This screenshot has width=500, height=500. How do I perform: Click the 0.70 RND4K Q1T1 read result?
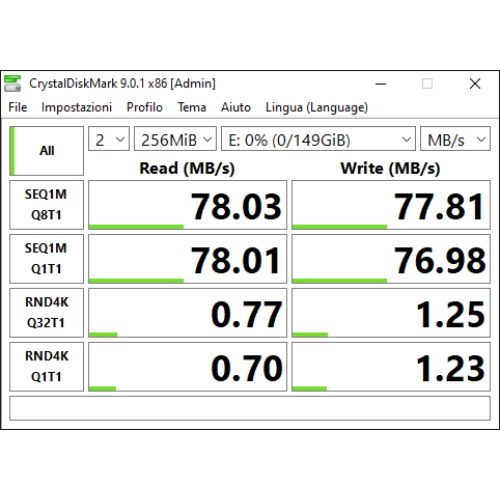click(x=187, y=367)
